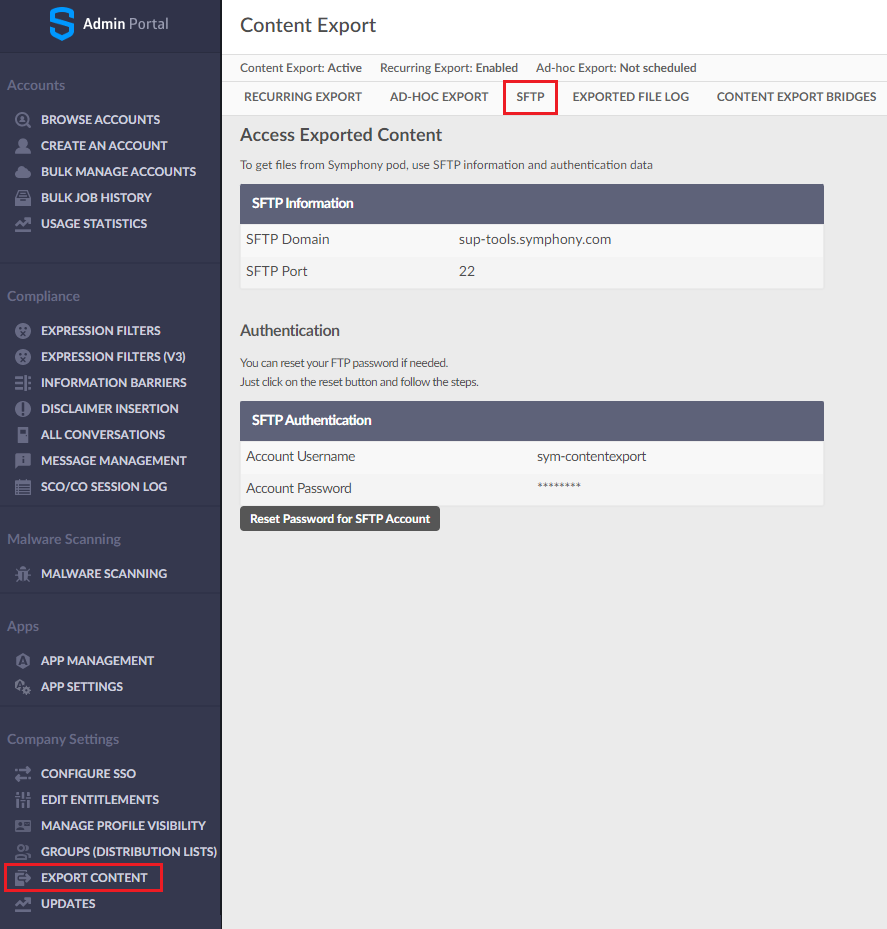Image resolution: width=887 pixels, height=929 pixels.
Task: Click the Edit Entitlements sliders icon
Action: click(x=23, y=800)
